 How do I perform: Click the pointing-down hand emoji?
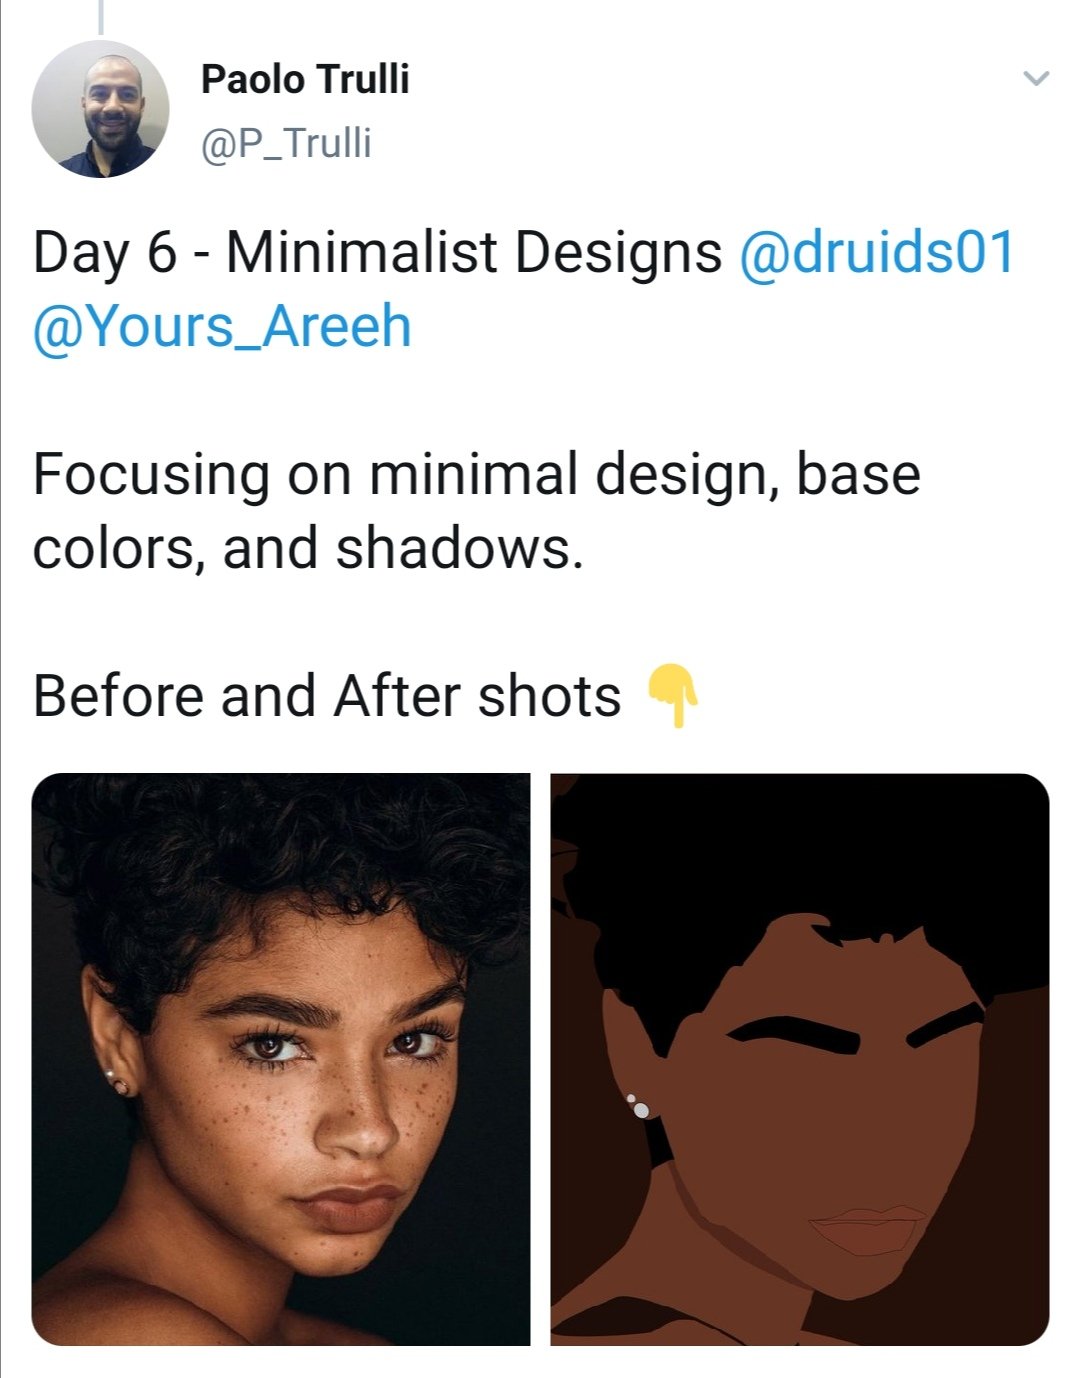point(672,694)
